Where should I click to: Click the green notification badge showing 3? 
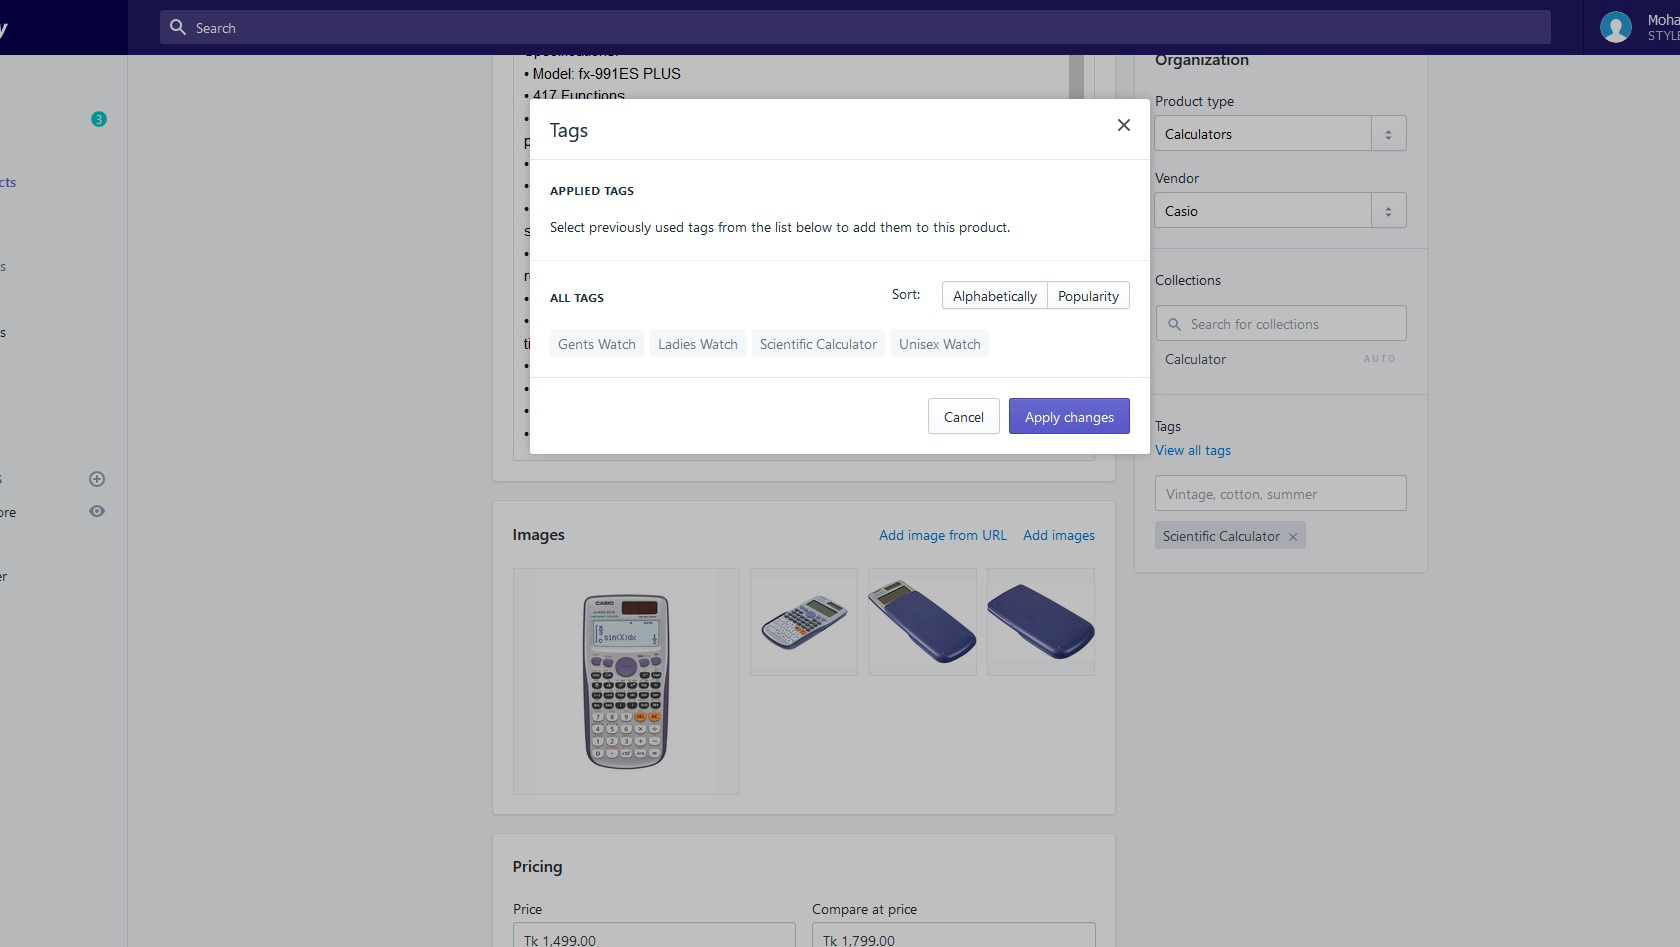(x=99, y=119)
